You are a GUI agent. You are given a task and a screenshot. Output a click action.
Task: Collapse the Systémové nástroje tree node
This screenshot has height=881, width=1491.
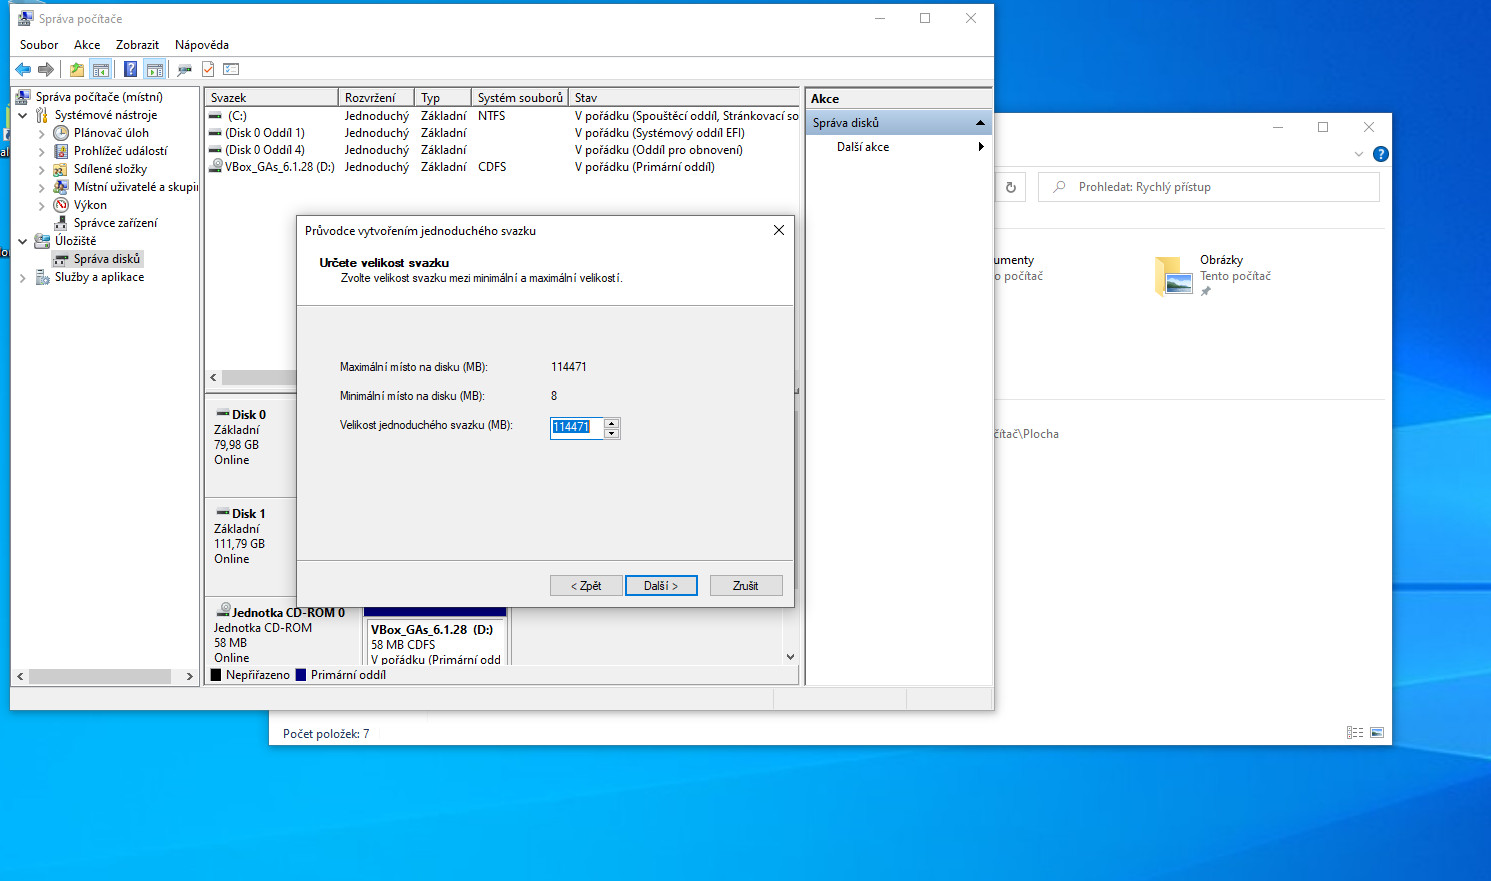coord(23,115)
